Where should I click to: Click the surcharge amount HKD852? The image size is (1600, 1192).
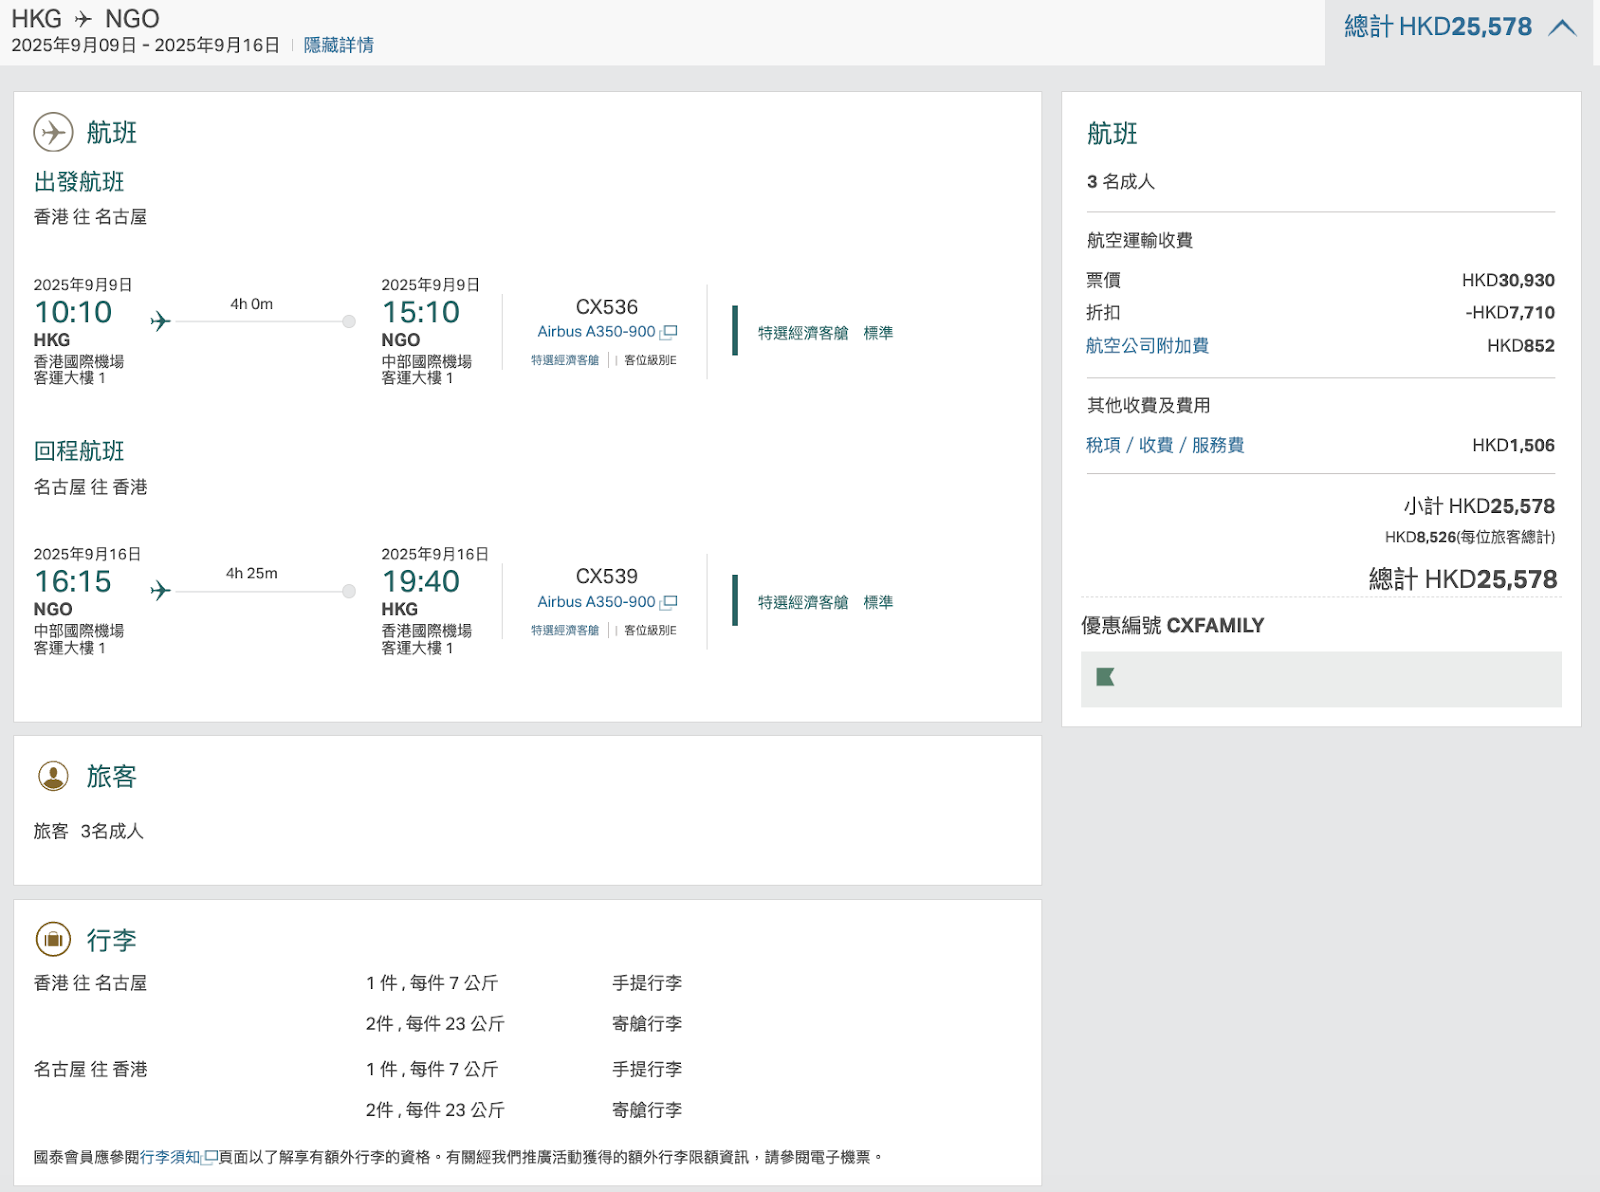click(x=1521, y=346)
